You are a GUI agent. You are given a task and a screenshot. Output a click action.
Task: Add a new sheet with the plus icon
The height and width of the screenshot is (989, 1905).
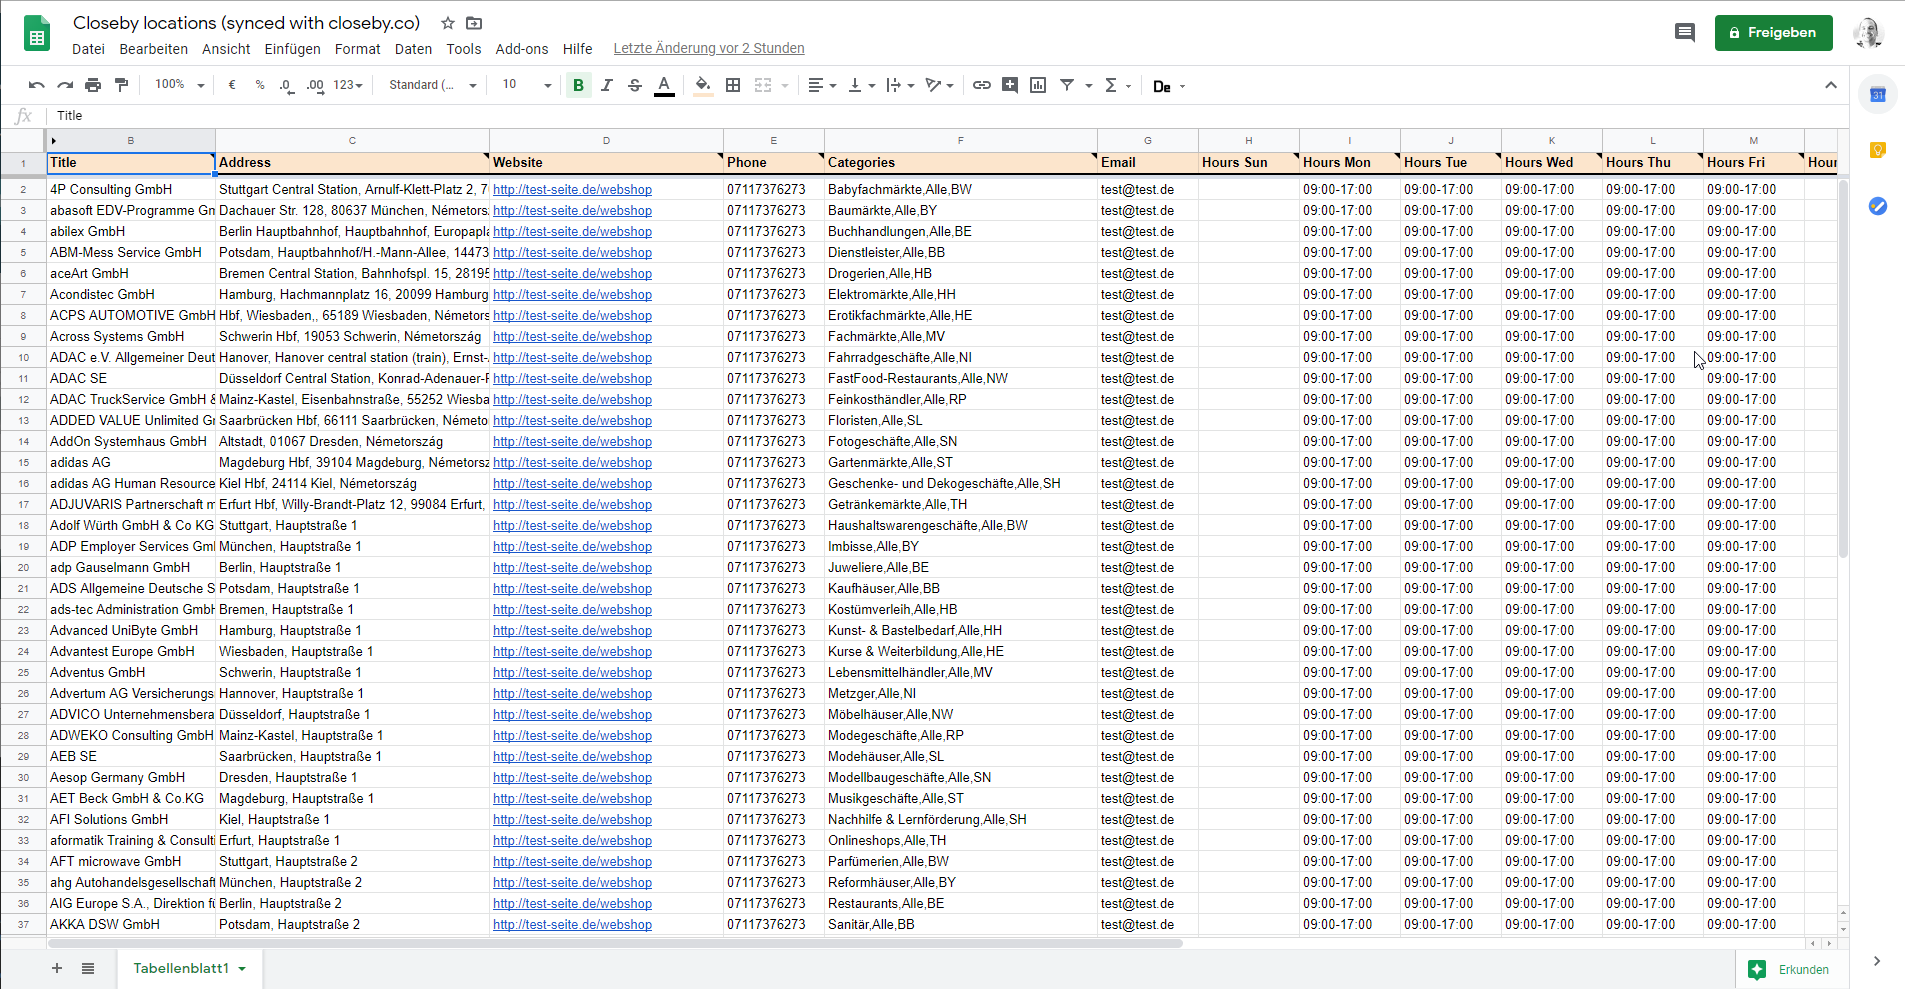click(x=57, y=968)
